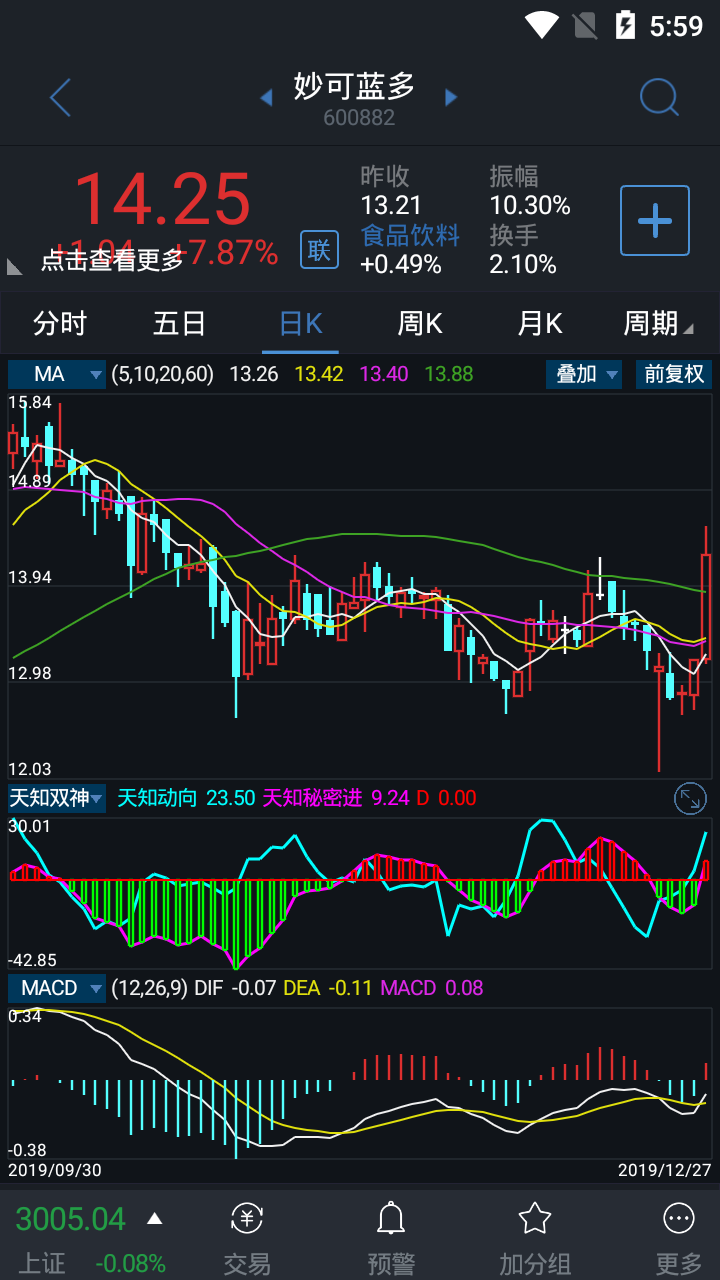
Task: Select the 五日 tab
Action: point(180,324)
